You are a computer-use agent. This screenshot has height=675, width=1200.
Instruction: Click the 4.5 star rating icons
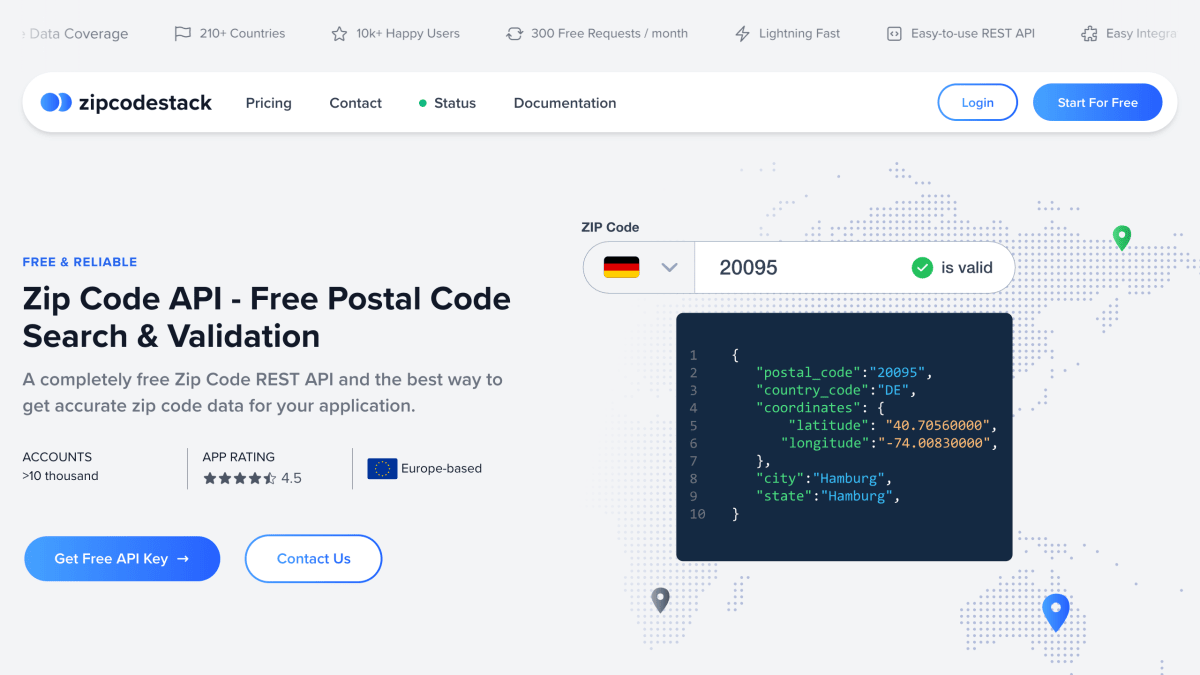click(x=239, y=478)
